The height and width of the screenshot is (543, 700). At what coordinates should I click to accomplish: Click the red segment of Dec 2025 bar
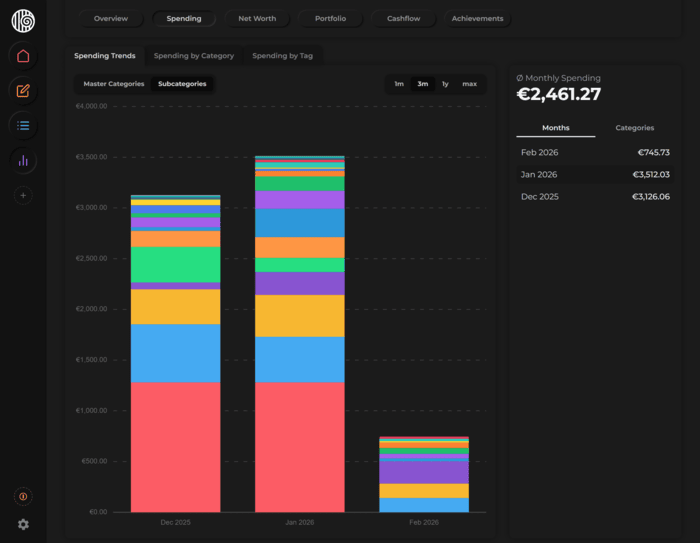[x=175, y=446]
